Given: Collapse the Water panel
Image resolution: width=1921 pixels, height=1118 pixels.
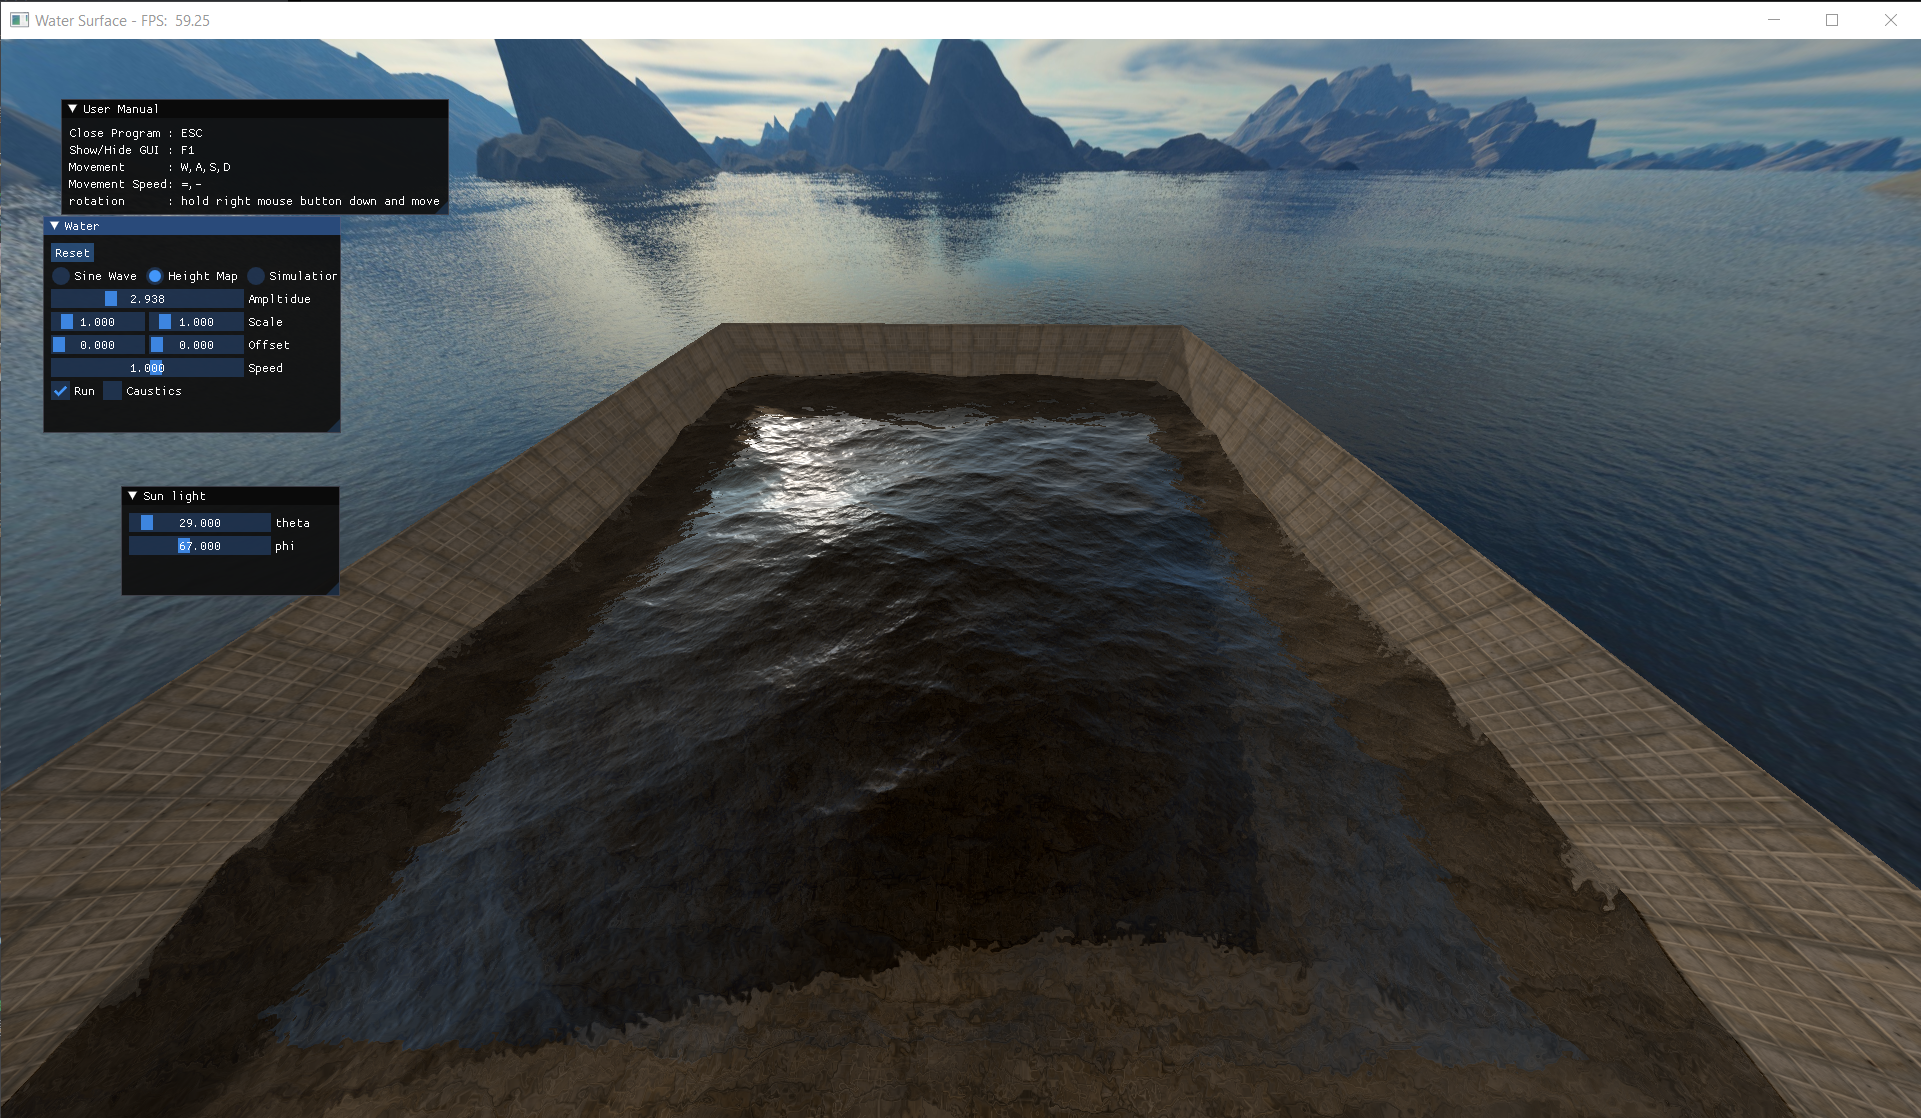Looking at the screenshot, I should click(x=54, y=226).
